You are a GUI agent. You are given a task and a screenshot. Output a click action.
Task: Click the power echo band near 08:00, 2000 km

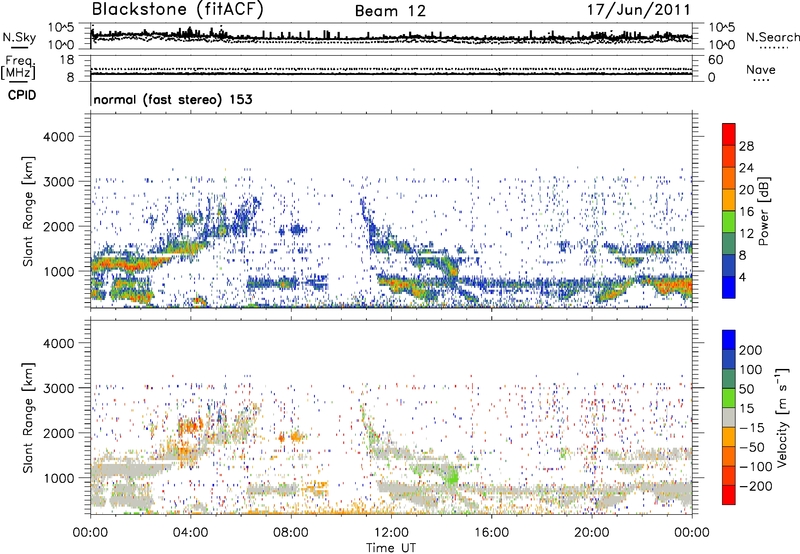click(297, 229)
